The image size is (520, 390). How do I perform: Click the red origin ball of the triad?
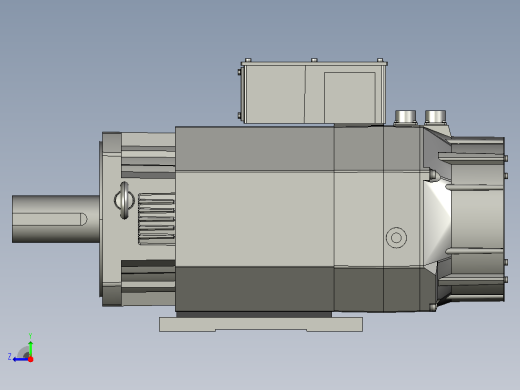click(x=31, y=359)
